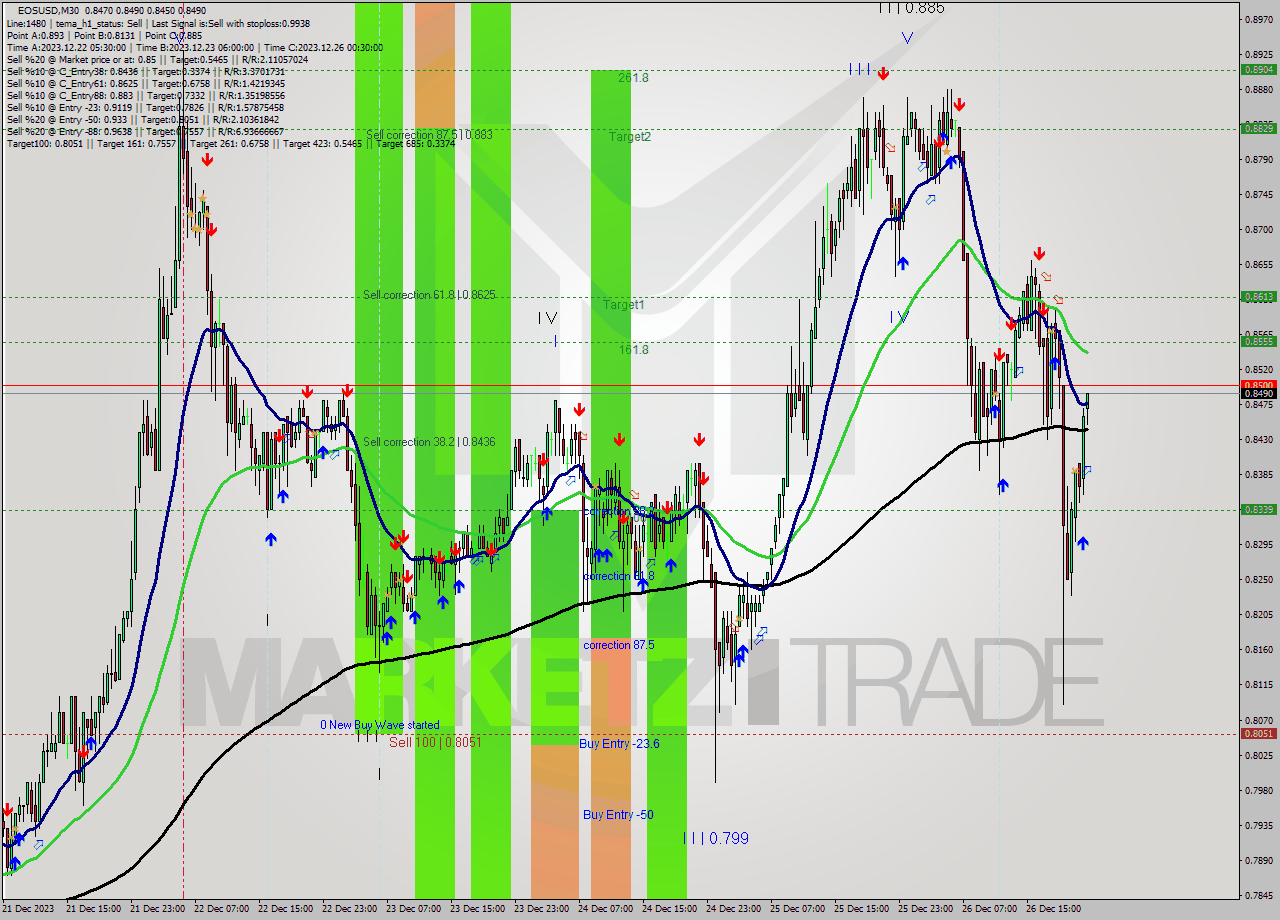1280x920 pixels.
Task: Click the 0.8700 price axis label
Action: (x=1257, y=229)
